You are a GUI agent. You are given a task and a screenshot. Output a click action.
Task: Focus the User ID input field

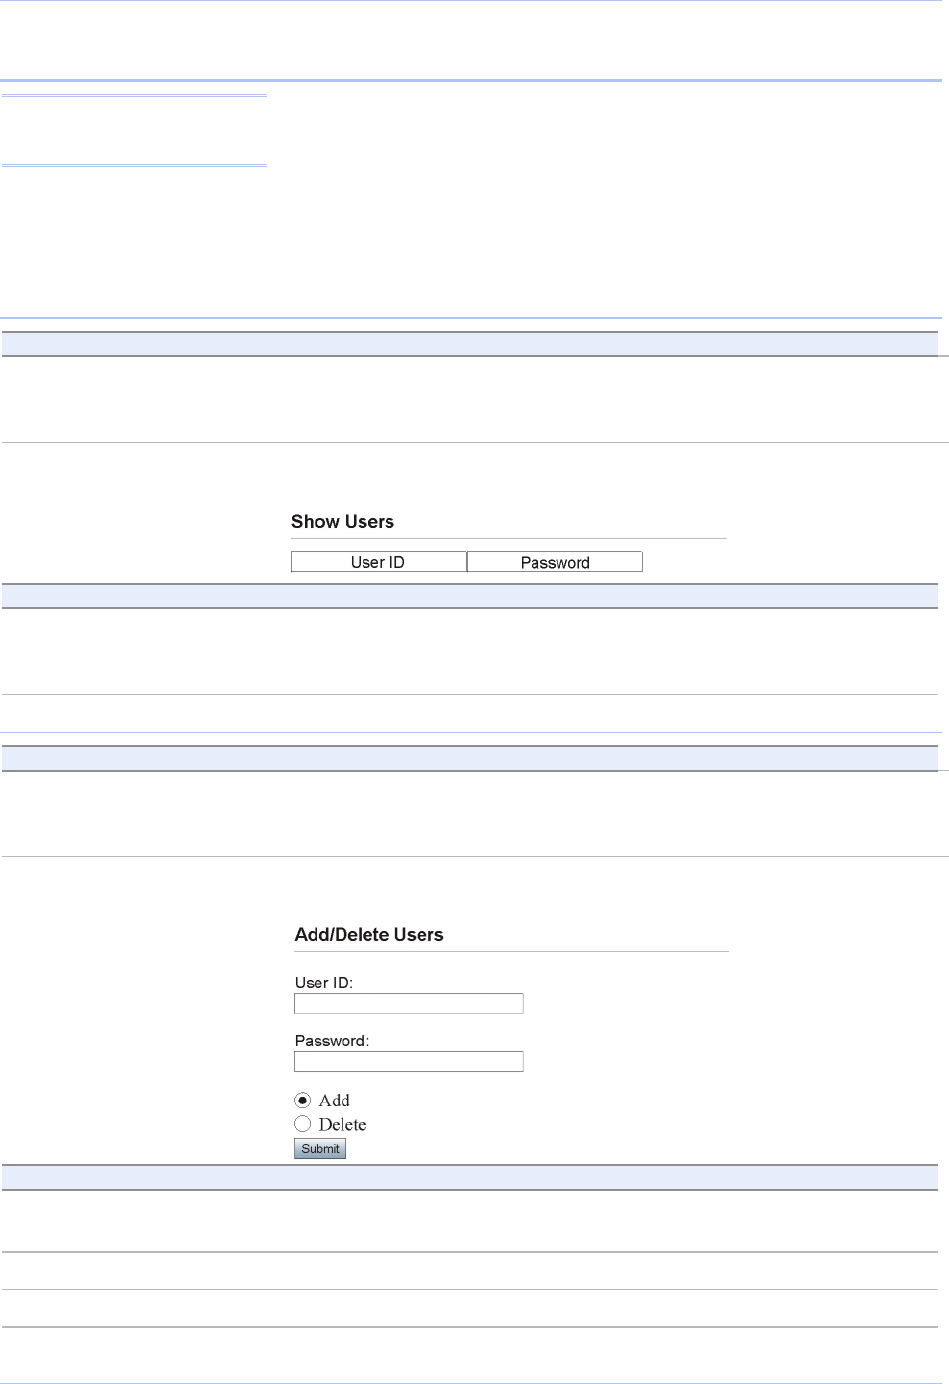[409, 1003]
